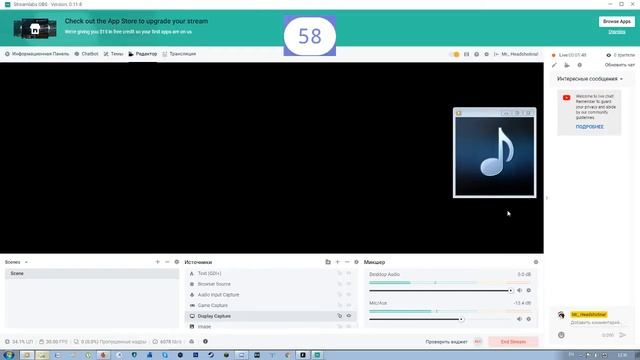Open the Темы tab

[113, 54]
